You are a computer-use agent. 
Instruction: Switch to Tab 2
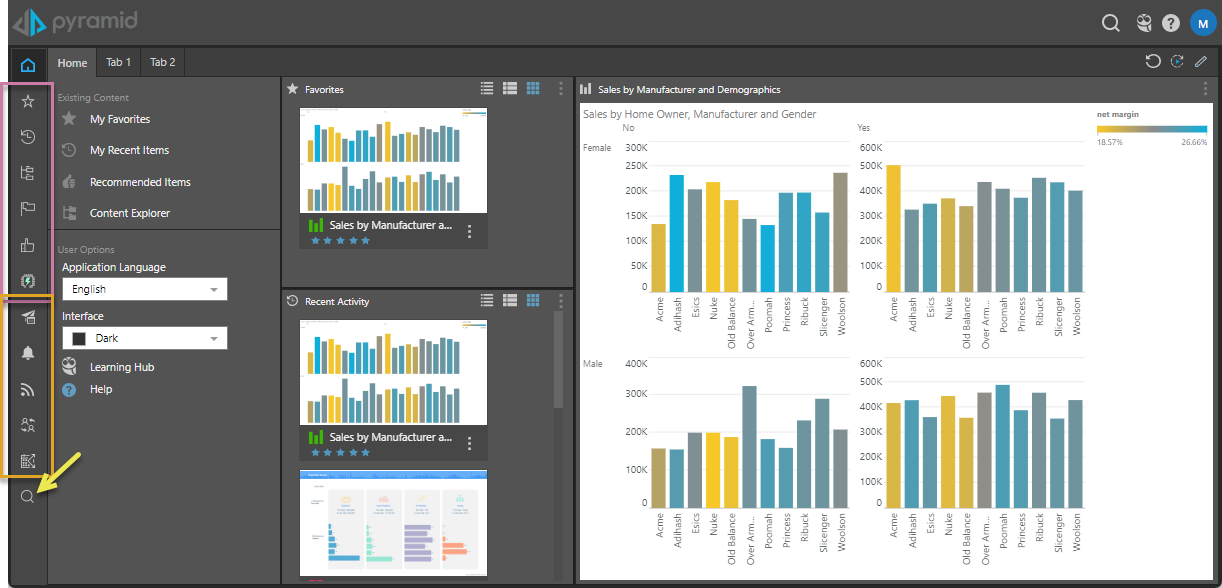coord(163,62)
